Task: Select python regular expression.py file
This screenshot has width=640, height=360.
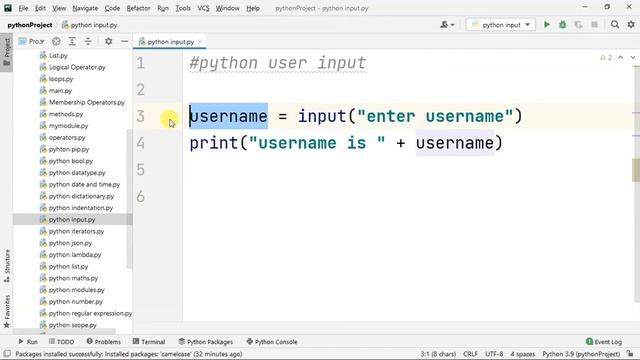Action: click(x=90, y=313)
